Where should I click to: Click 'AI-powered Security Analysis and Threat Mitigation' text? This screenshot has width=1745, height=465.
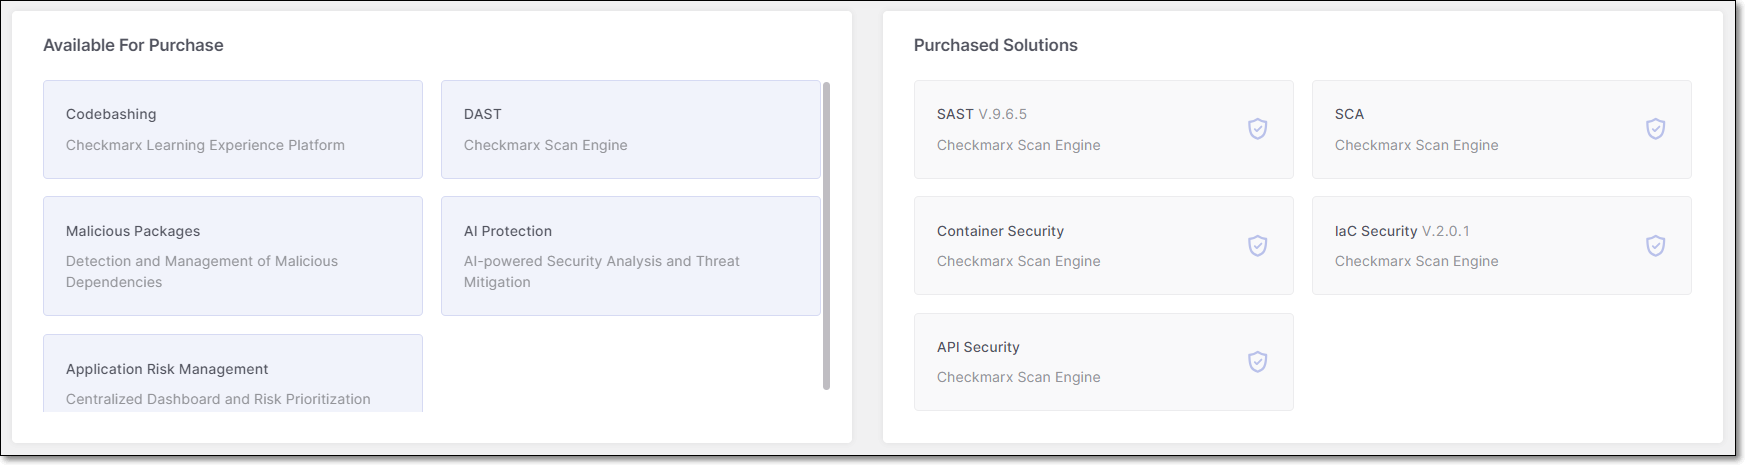(602, 272)
